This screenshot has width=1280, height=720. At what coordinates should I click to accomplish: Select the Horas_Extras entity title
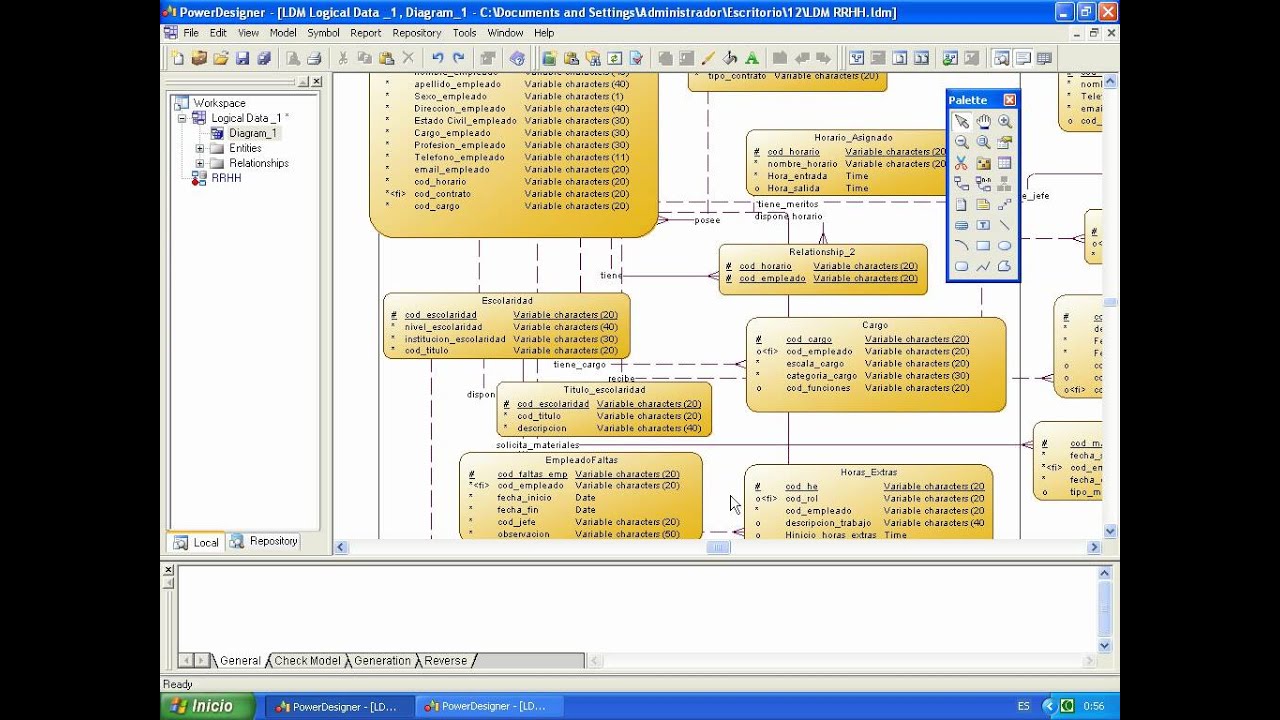[x=869, y=472]
